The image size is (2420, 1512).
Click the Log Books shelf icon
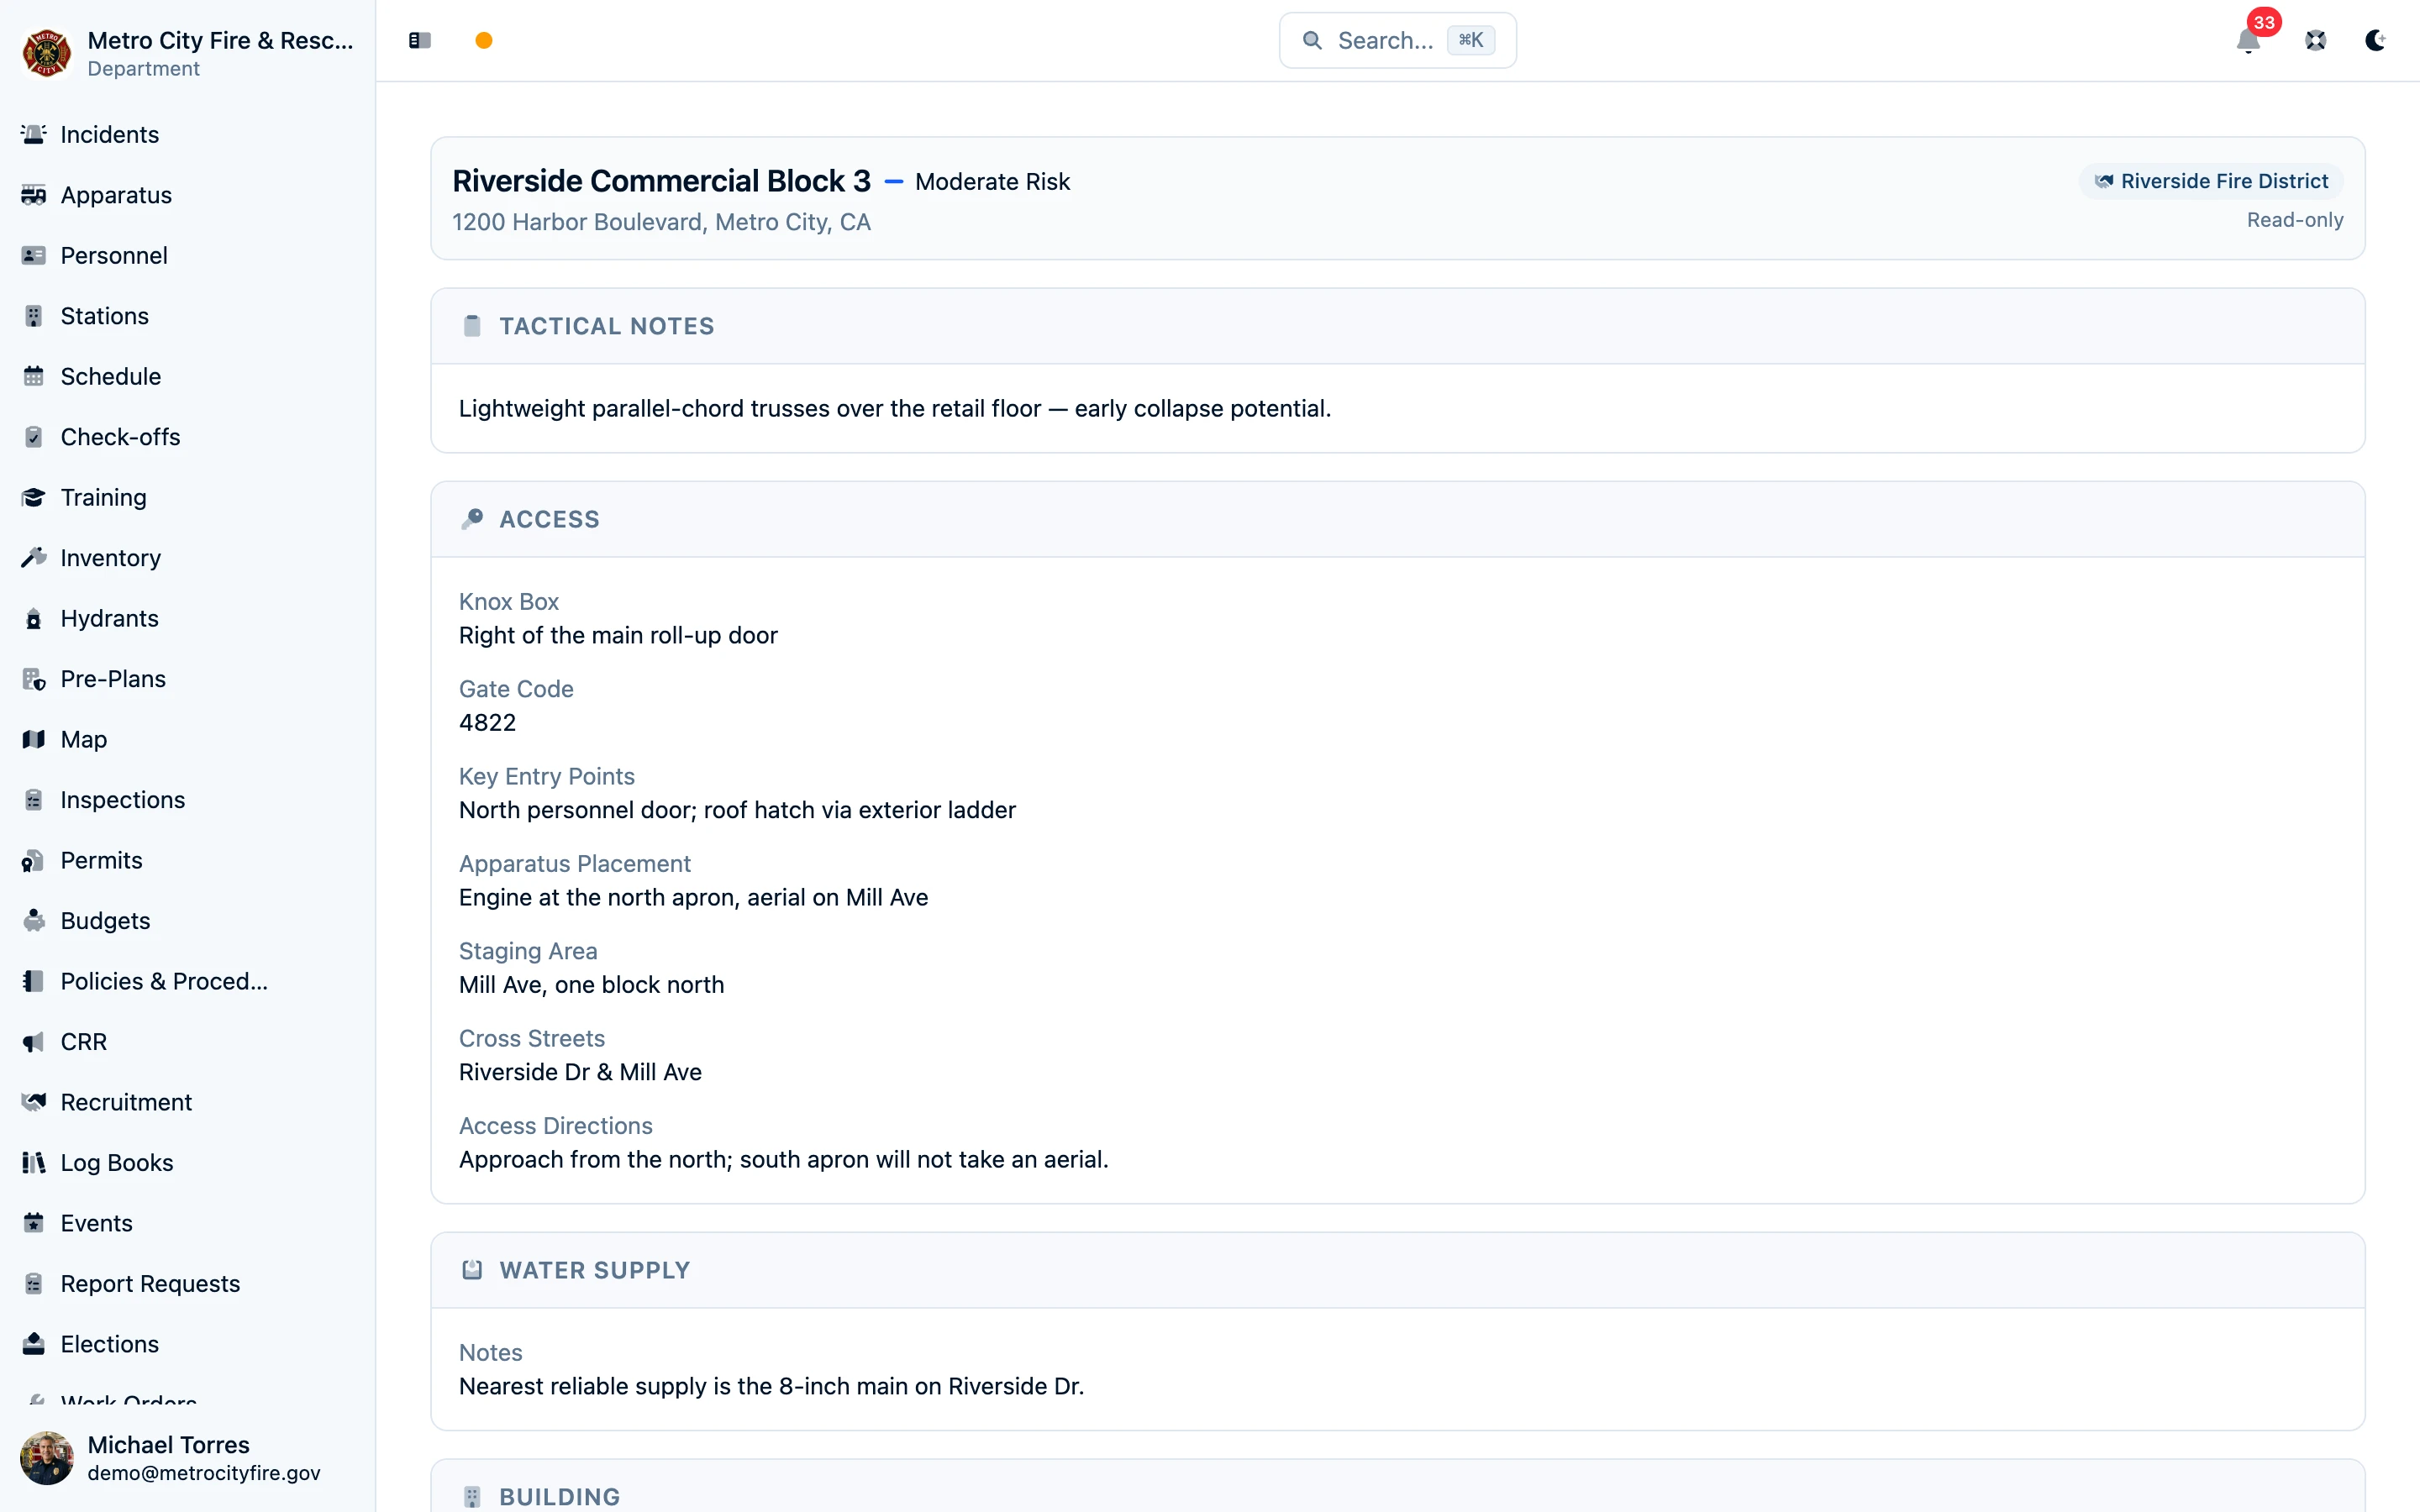34,1163
